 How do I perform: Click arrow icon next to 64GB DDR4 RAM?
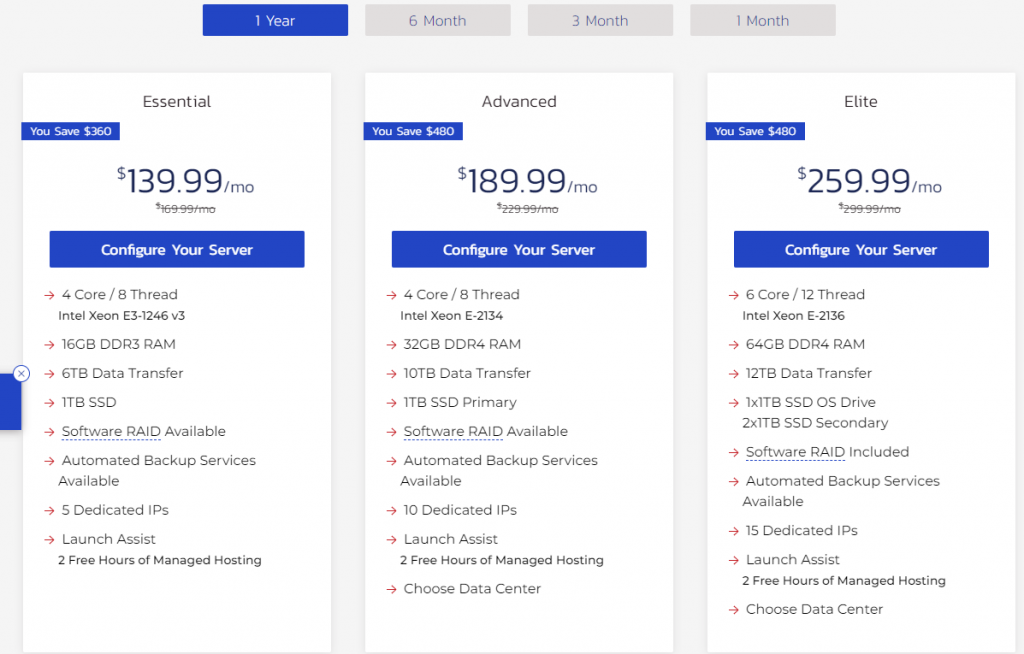click(x=733, y=345)
